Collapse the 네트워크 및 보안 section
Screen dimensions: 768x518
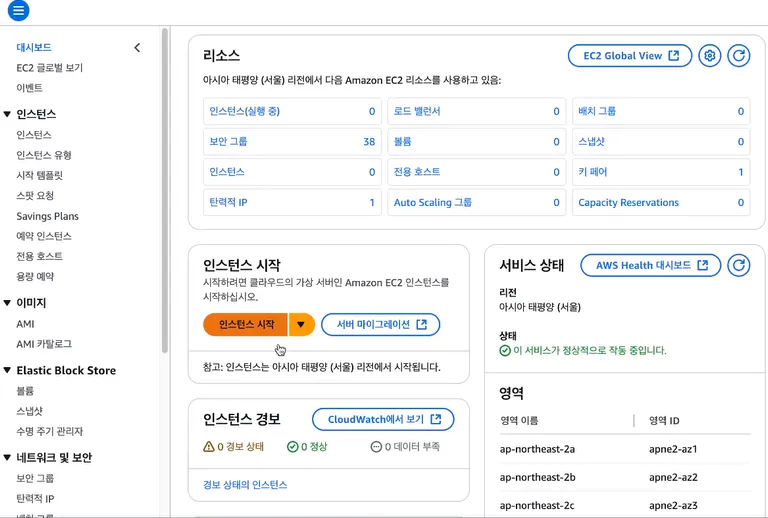coord(8,457)
